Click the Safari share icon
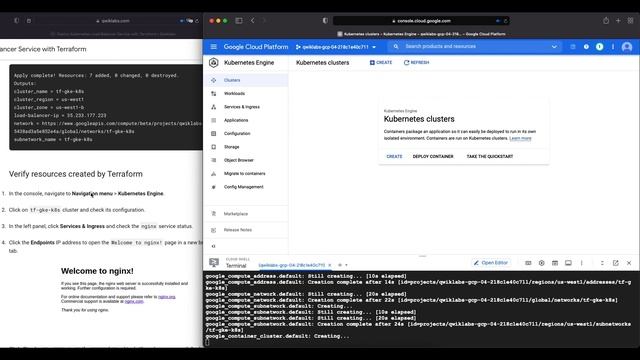Viewport: 640px width, 360px height. tap(606, 20)
